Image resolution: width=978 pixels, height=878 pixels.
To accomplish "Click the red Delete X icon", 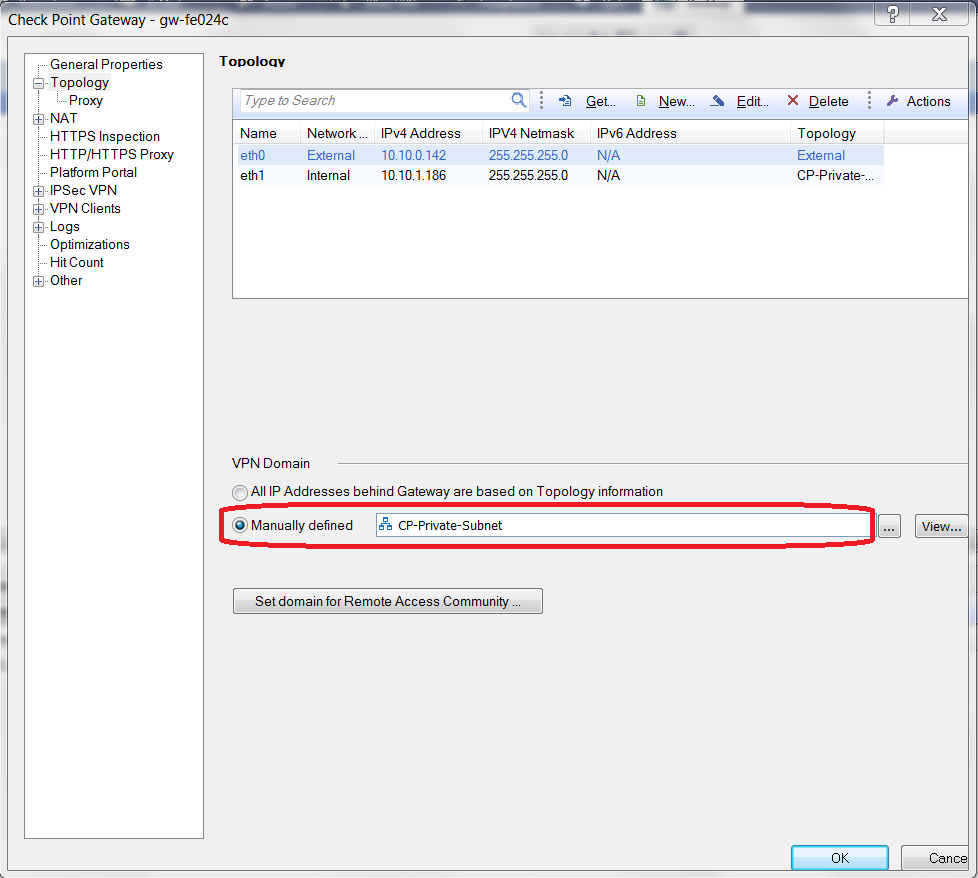I will 793,101.
